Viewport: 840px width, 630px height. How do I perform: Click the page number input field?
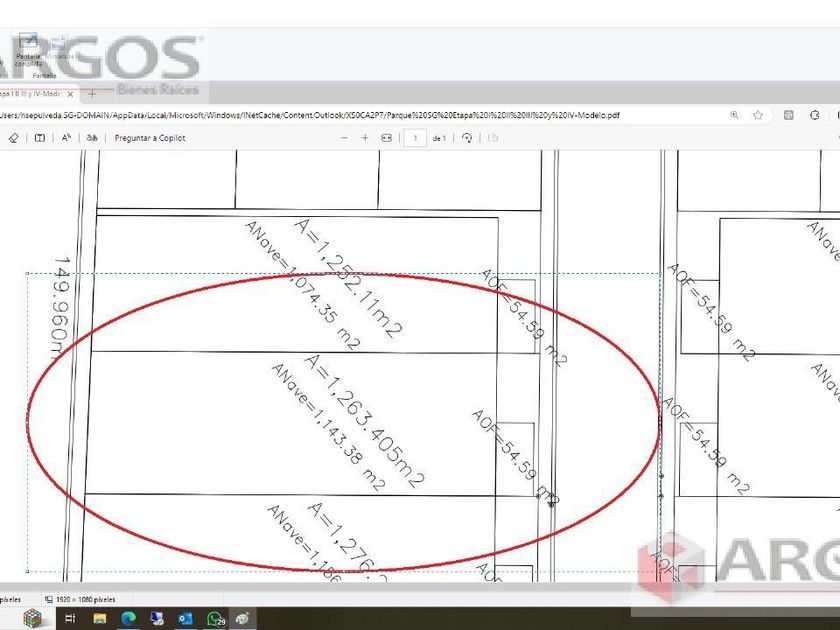click(x=415, y=138)
